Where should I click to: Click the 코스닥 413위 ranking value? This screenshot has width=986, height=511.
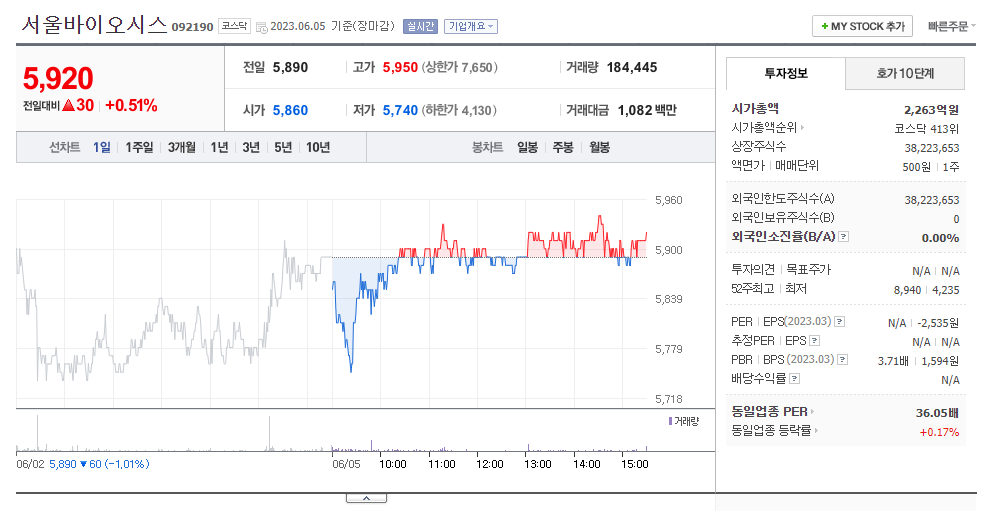click(927, 129)
